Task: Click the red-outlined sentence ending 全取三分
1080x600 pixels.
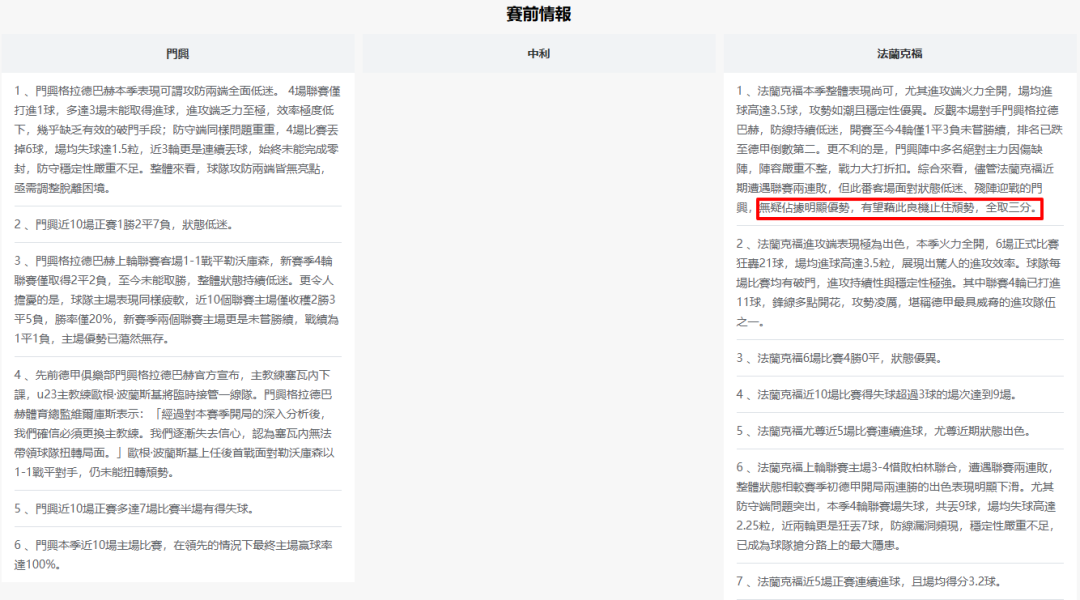Action: point(899,208)
